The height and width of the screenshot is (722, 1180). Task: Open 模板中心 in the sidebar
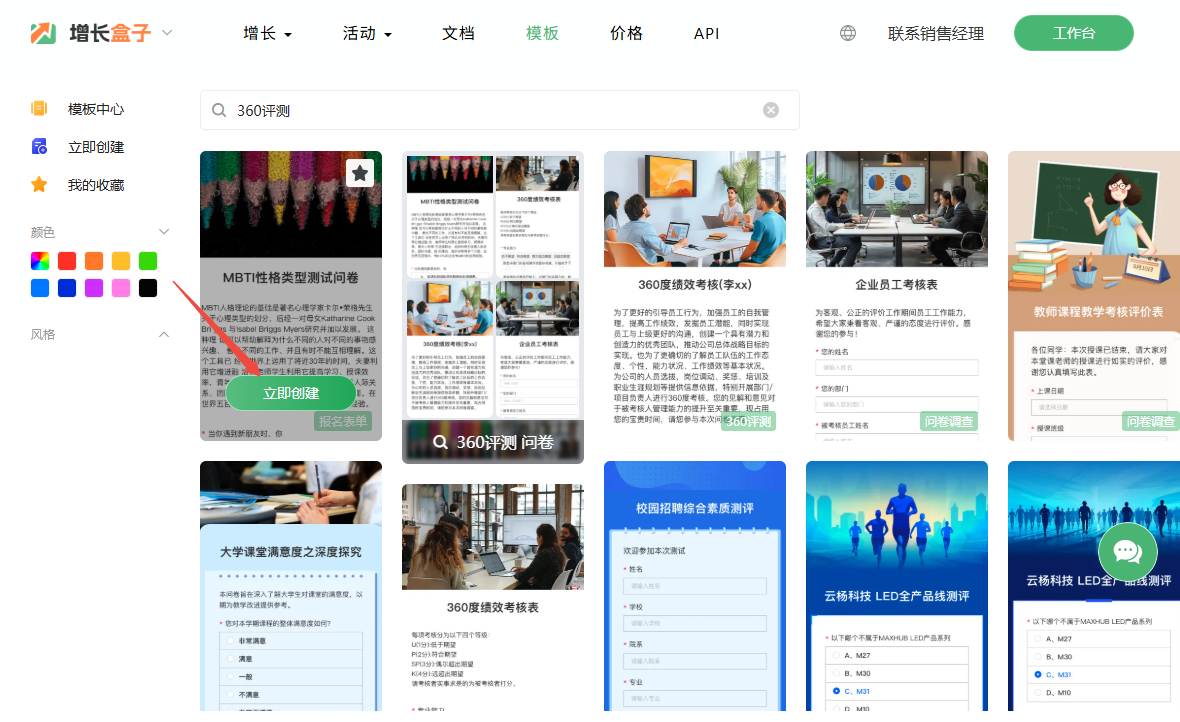coord(96,109)
